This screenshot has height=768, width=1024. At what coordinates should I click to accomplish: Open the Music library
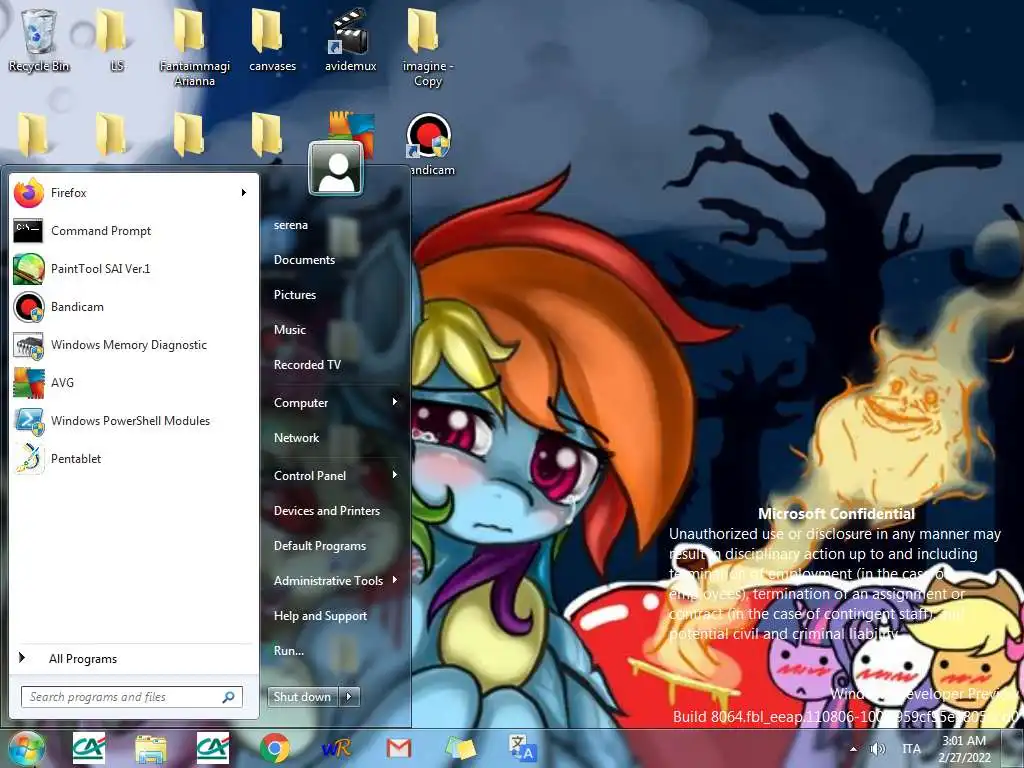click(x=289, y=330)
